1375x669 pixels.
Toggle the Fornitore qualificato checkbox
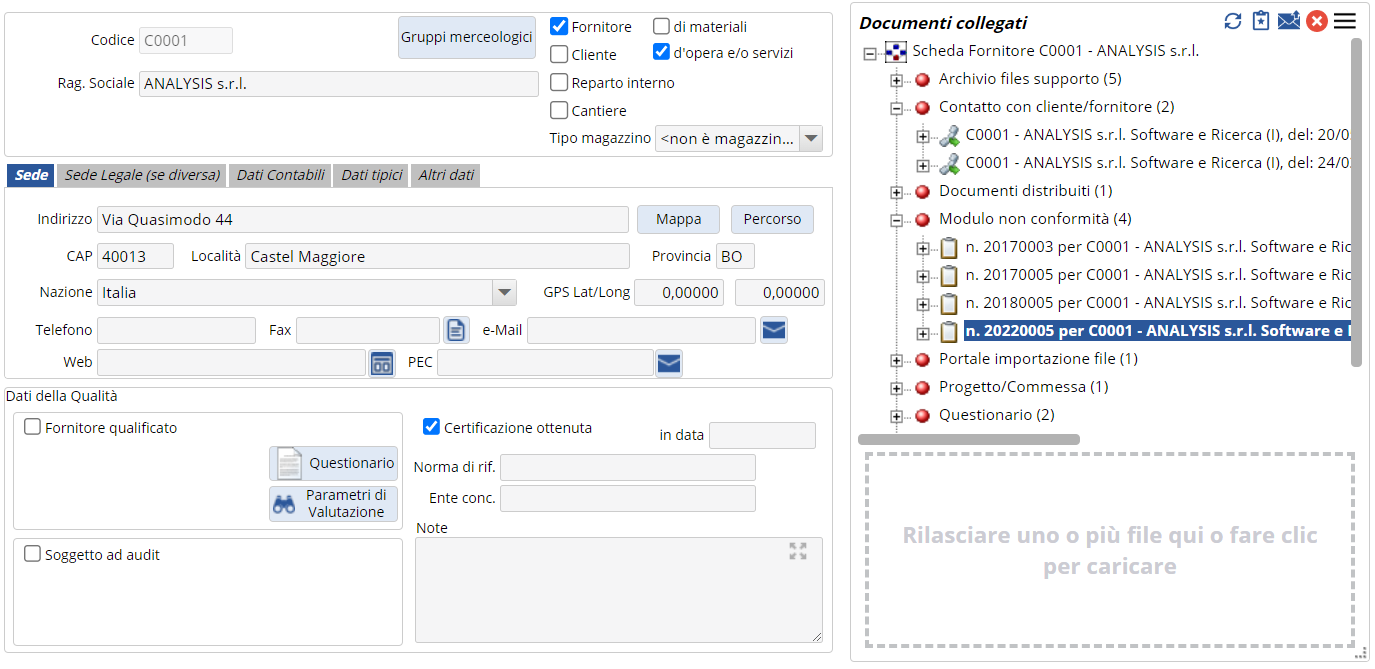(33, 428)
